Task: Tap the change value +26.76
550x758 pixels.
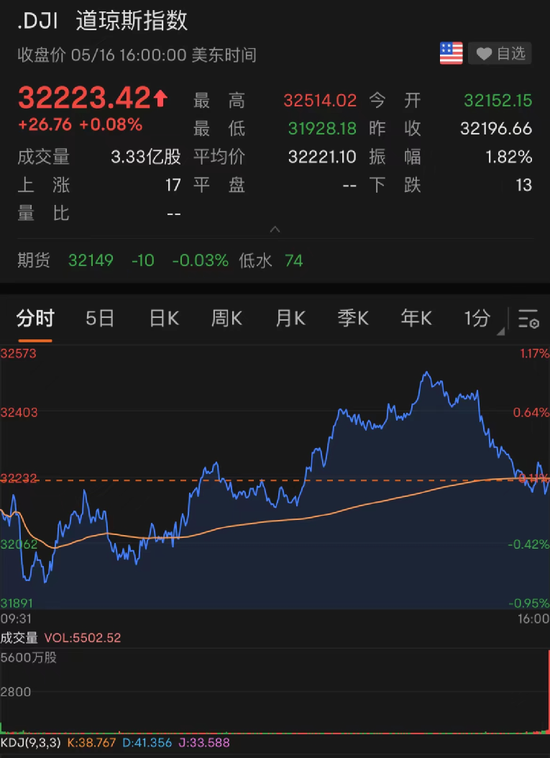Action: point(44,125)
